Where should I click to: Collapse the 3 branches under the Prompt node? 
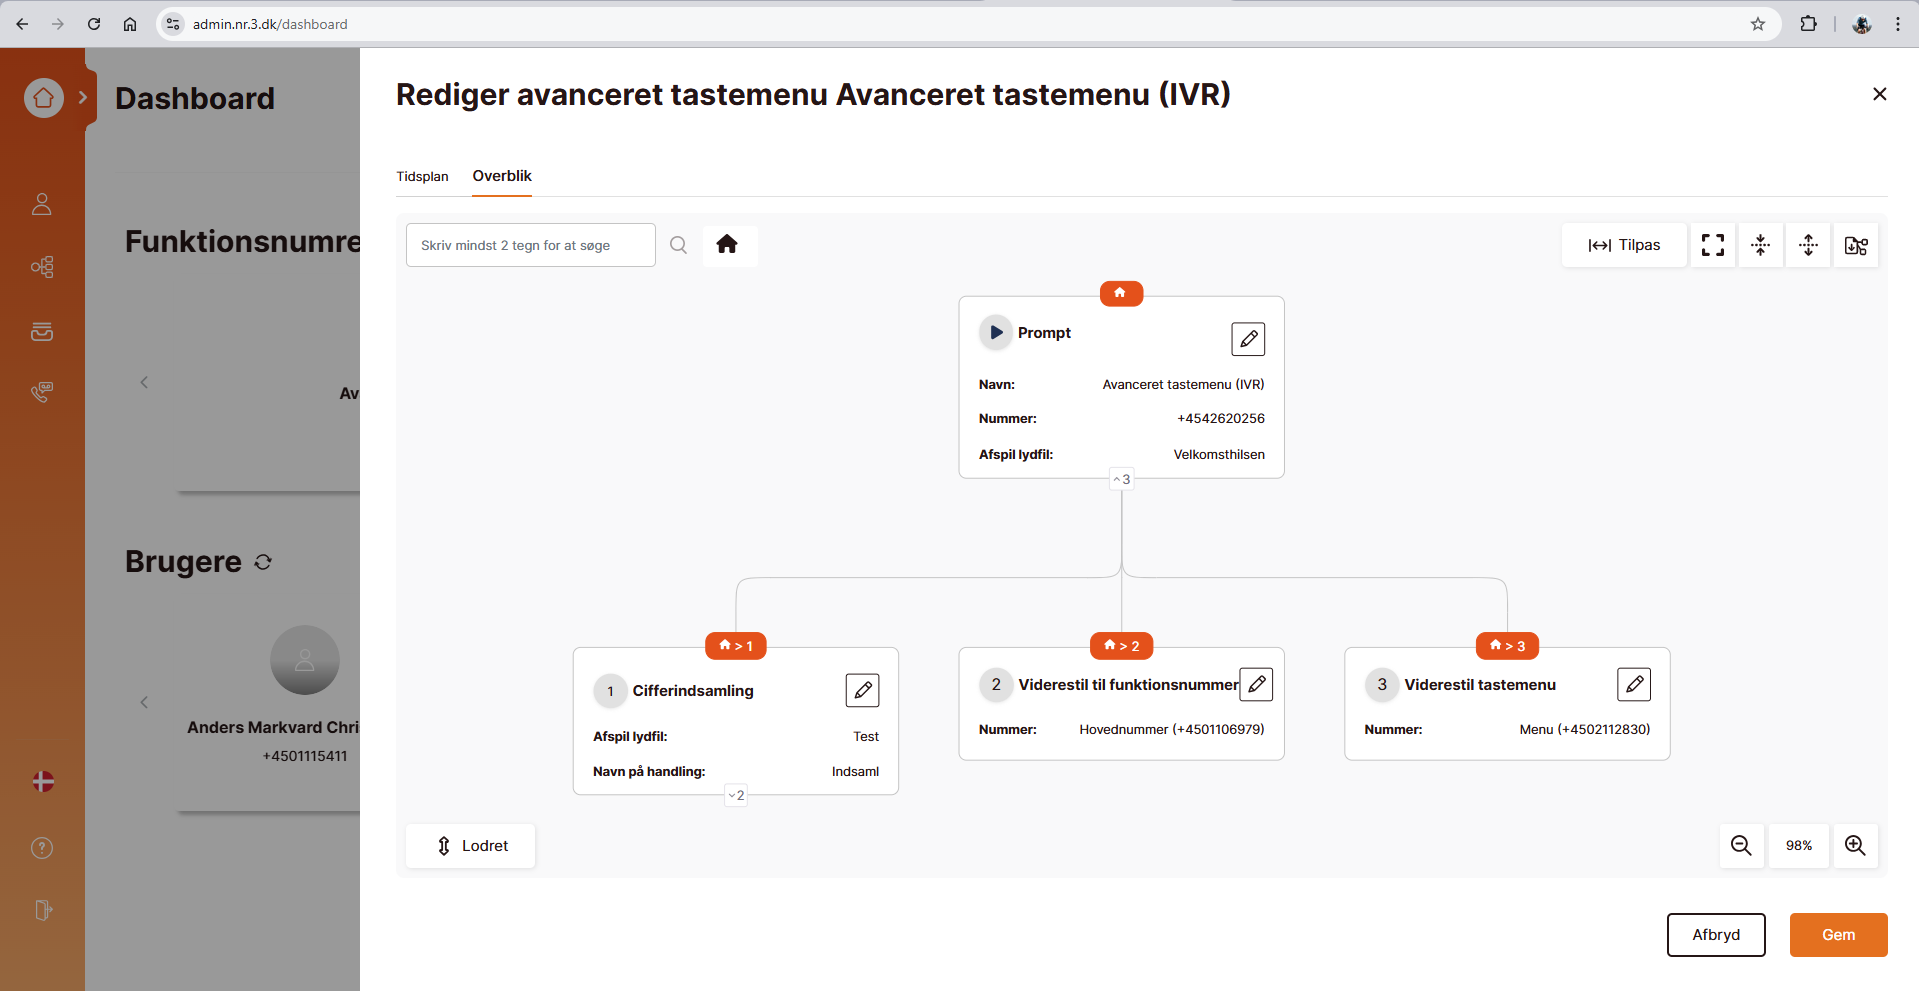pos(1121,478)
